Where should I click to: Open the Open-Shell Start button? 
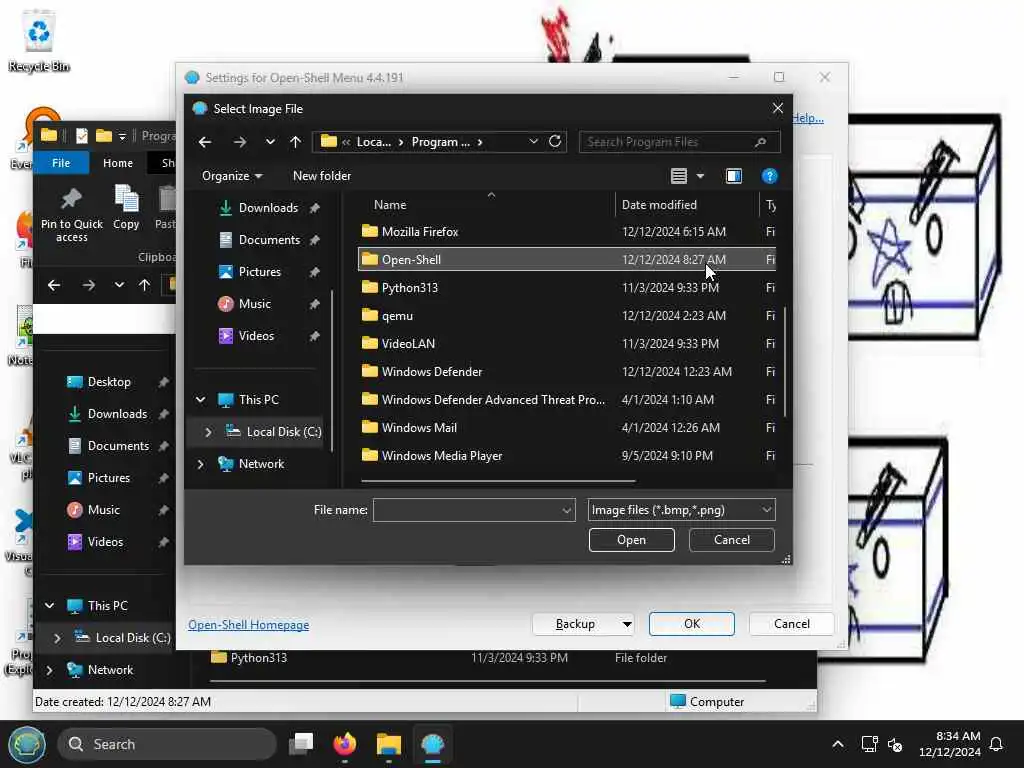click(x=27, y=744)
